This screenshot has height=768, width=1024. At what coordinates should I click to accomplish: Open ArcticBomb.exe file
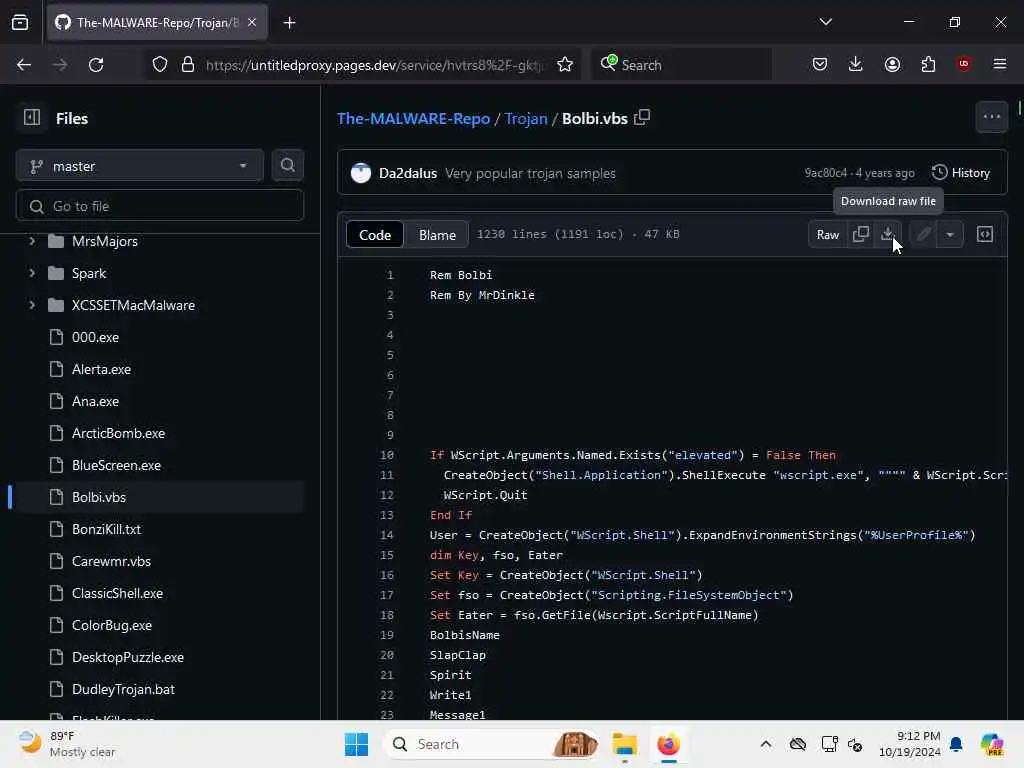(118, 433)
